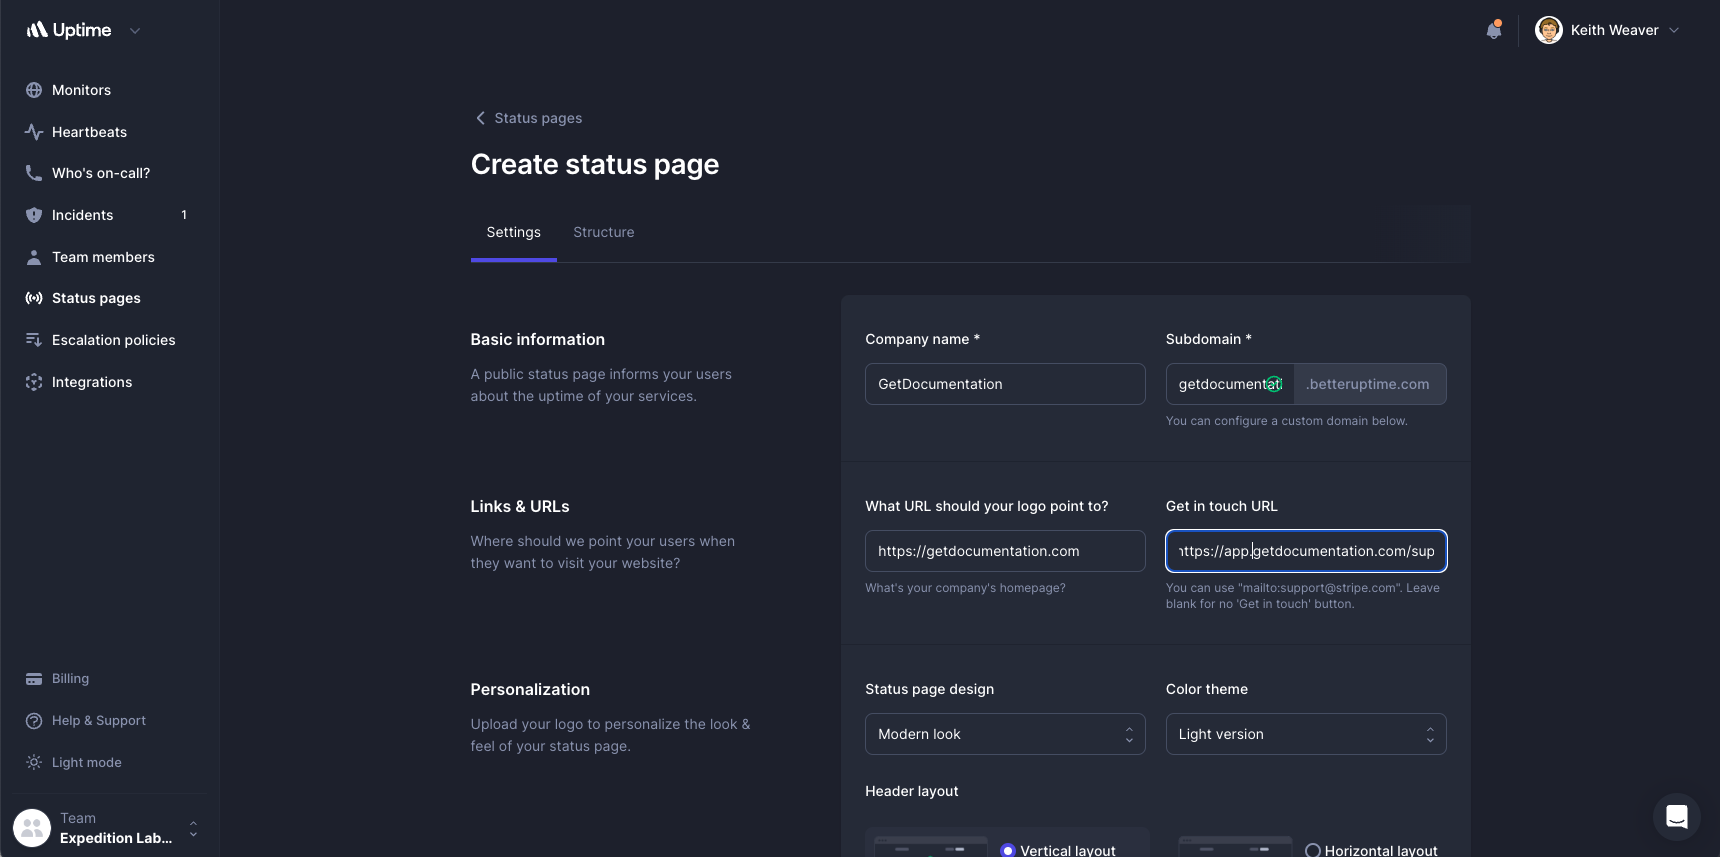The width and height of the screenshot is (1720, 857).
Task: Open Integrations via its sidebar icon
Action: click(x=34, y=382)
